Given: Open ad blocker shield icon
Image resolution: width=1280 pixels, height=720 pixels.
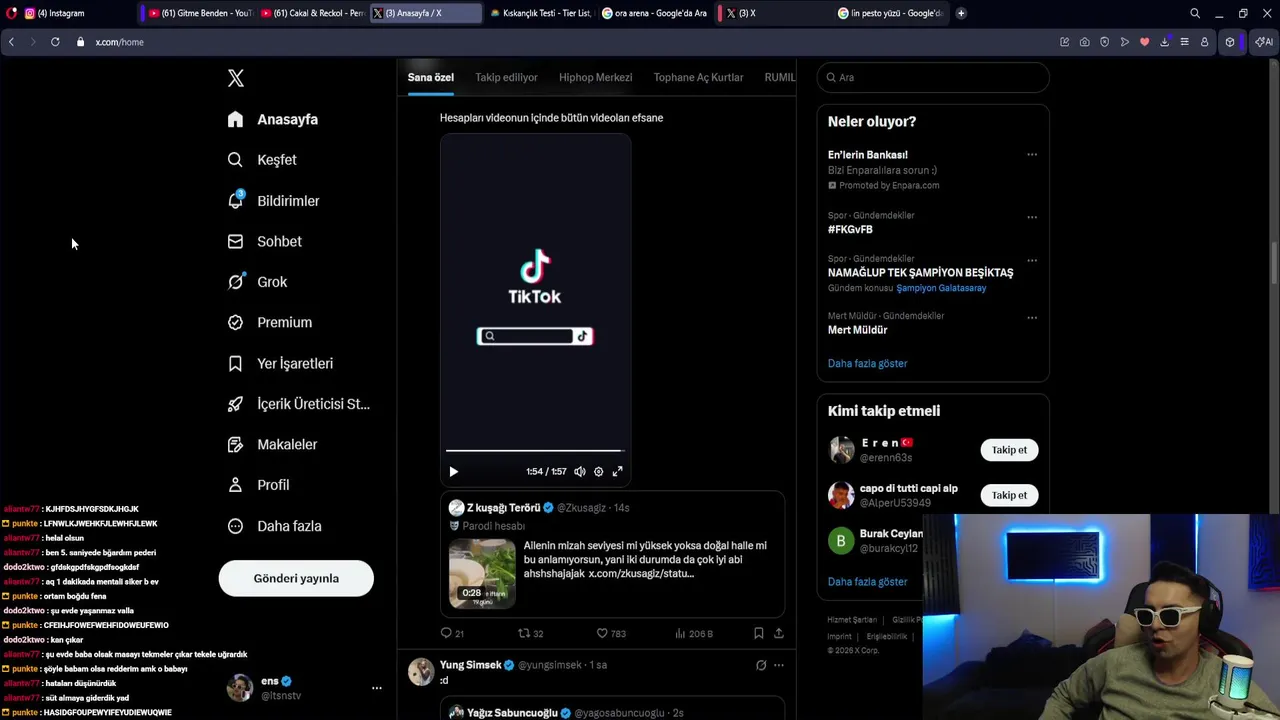Looking at the screenshot, I should pyautogui.click(x=1104, y=42).
